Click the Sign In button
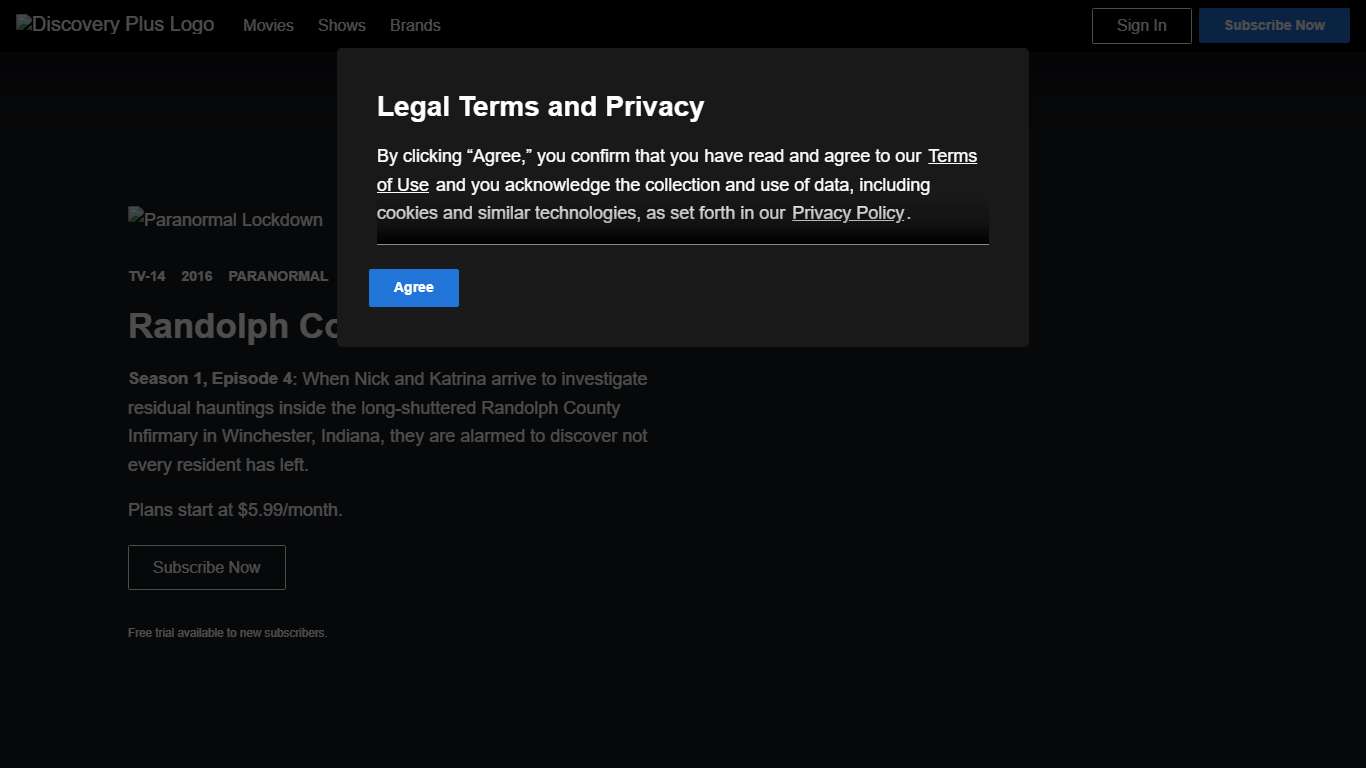 (1141, 26)
